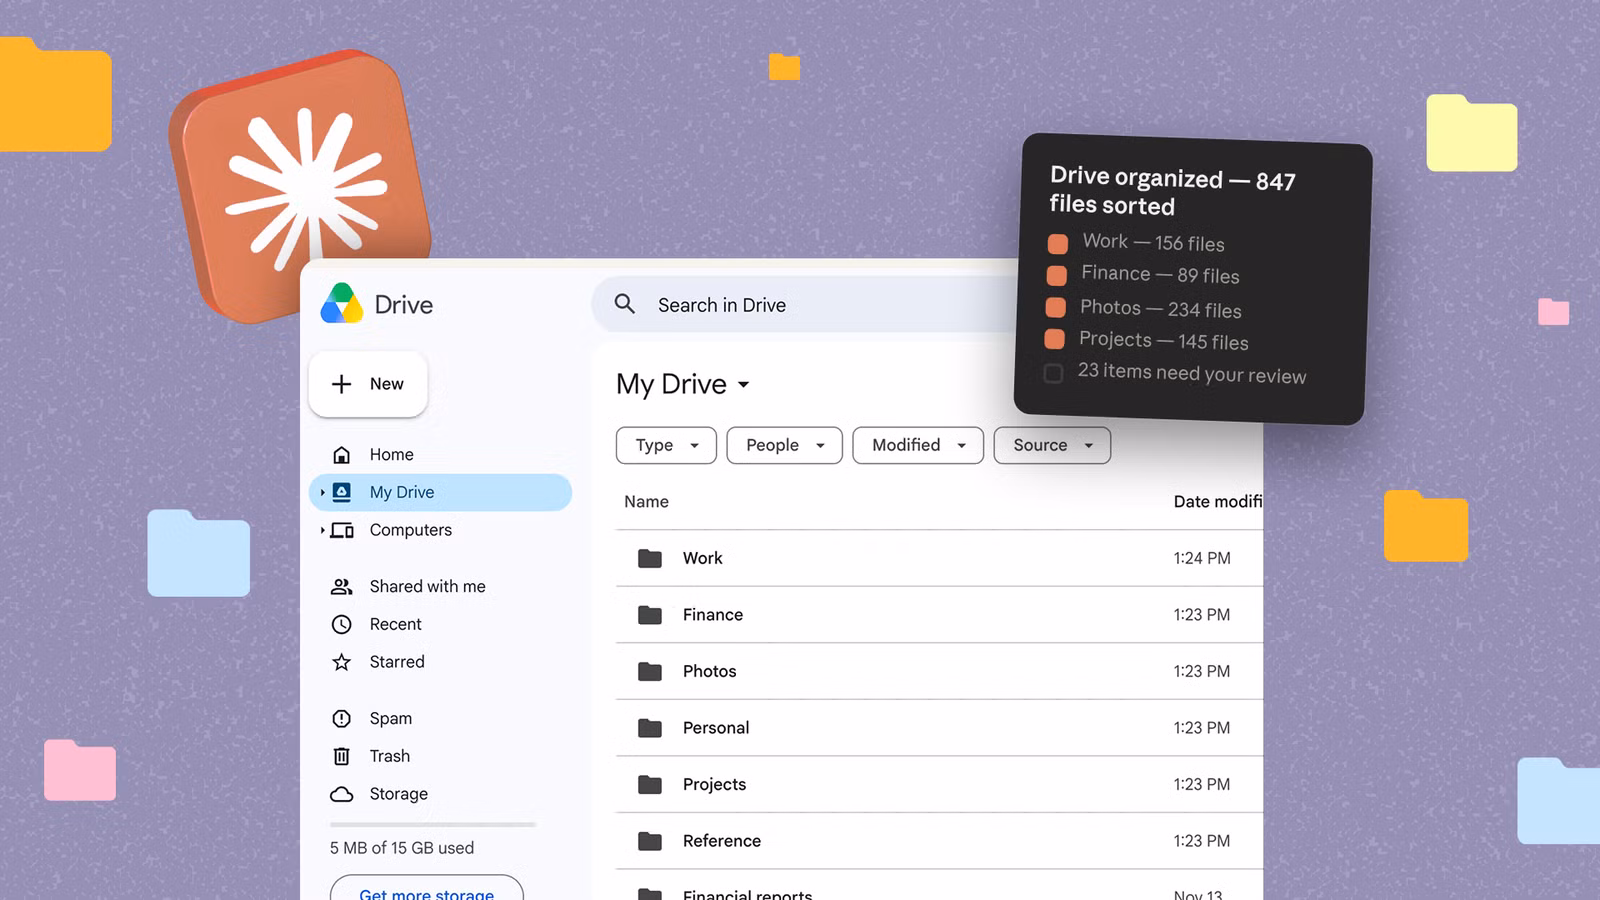
Task: Sort by the Name column header
Action: (646, 502)
